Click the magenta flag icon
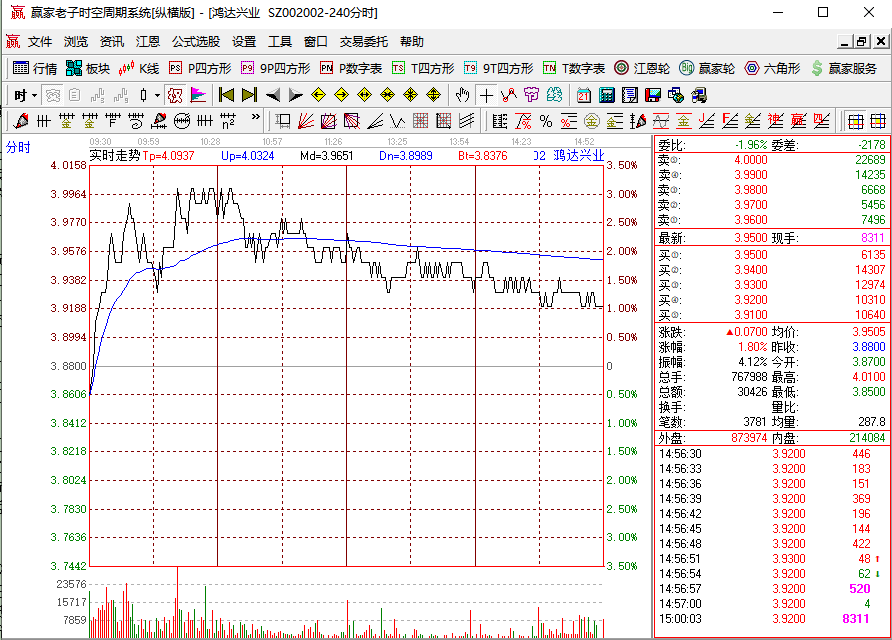This screenshot has width=892, height=640. click(198, 95)
